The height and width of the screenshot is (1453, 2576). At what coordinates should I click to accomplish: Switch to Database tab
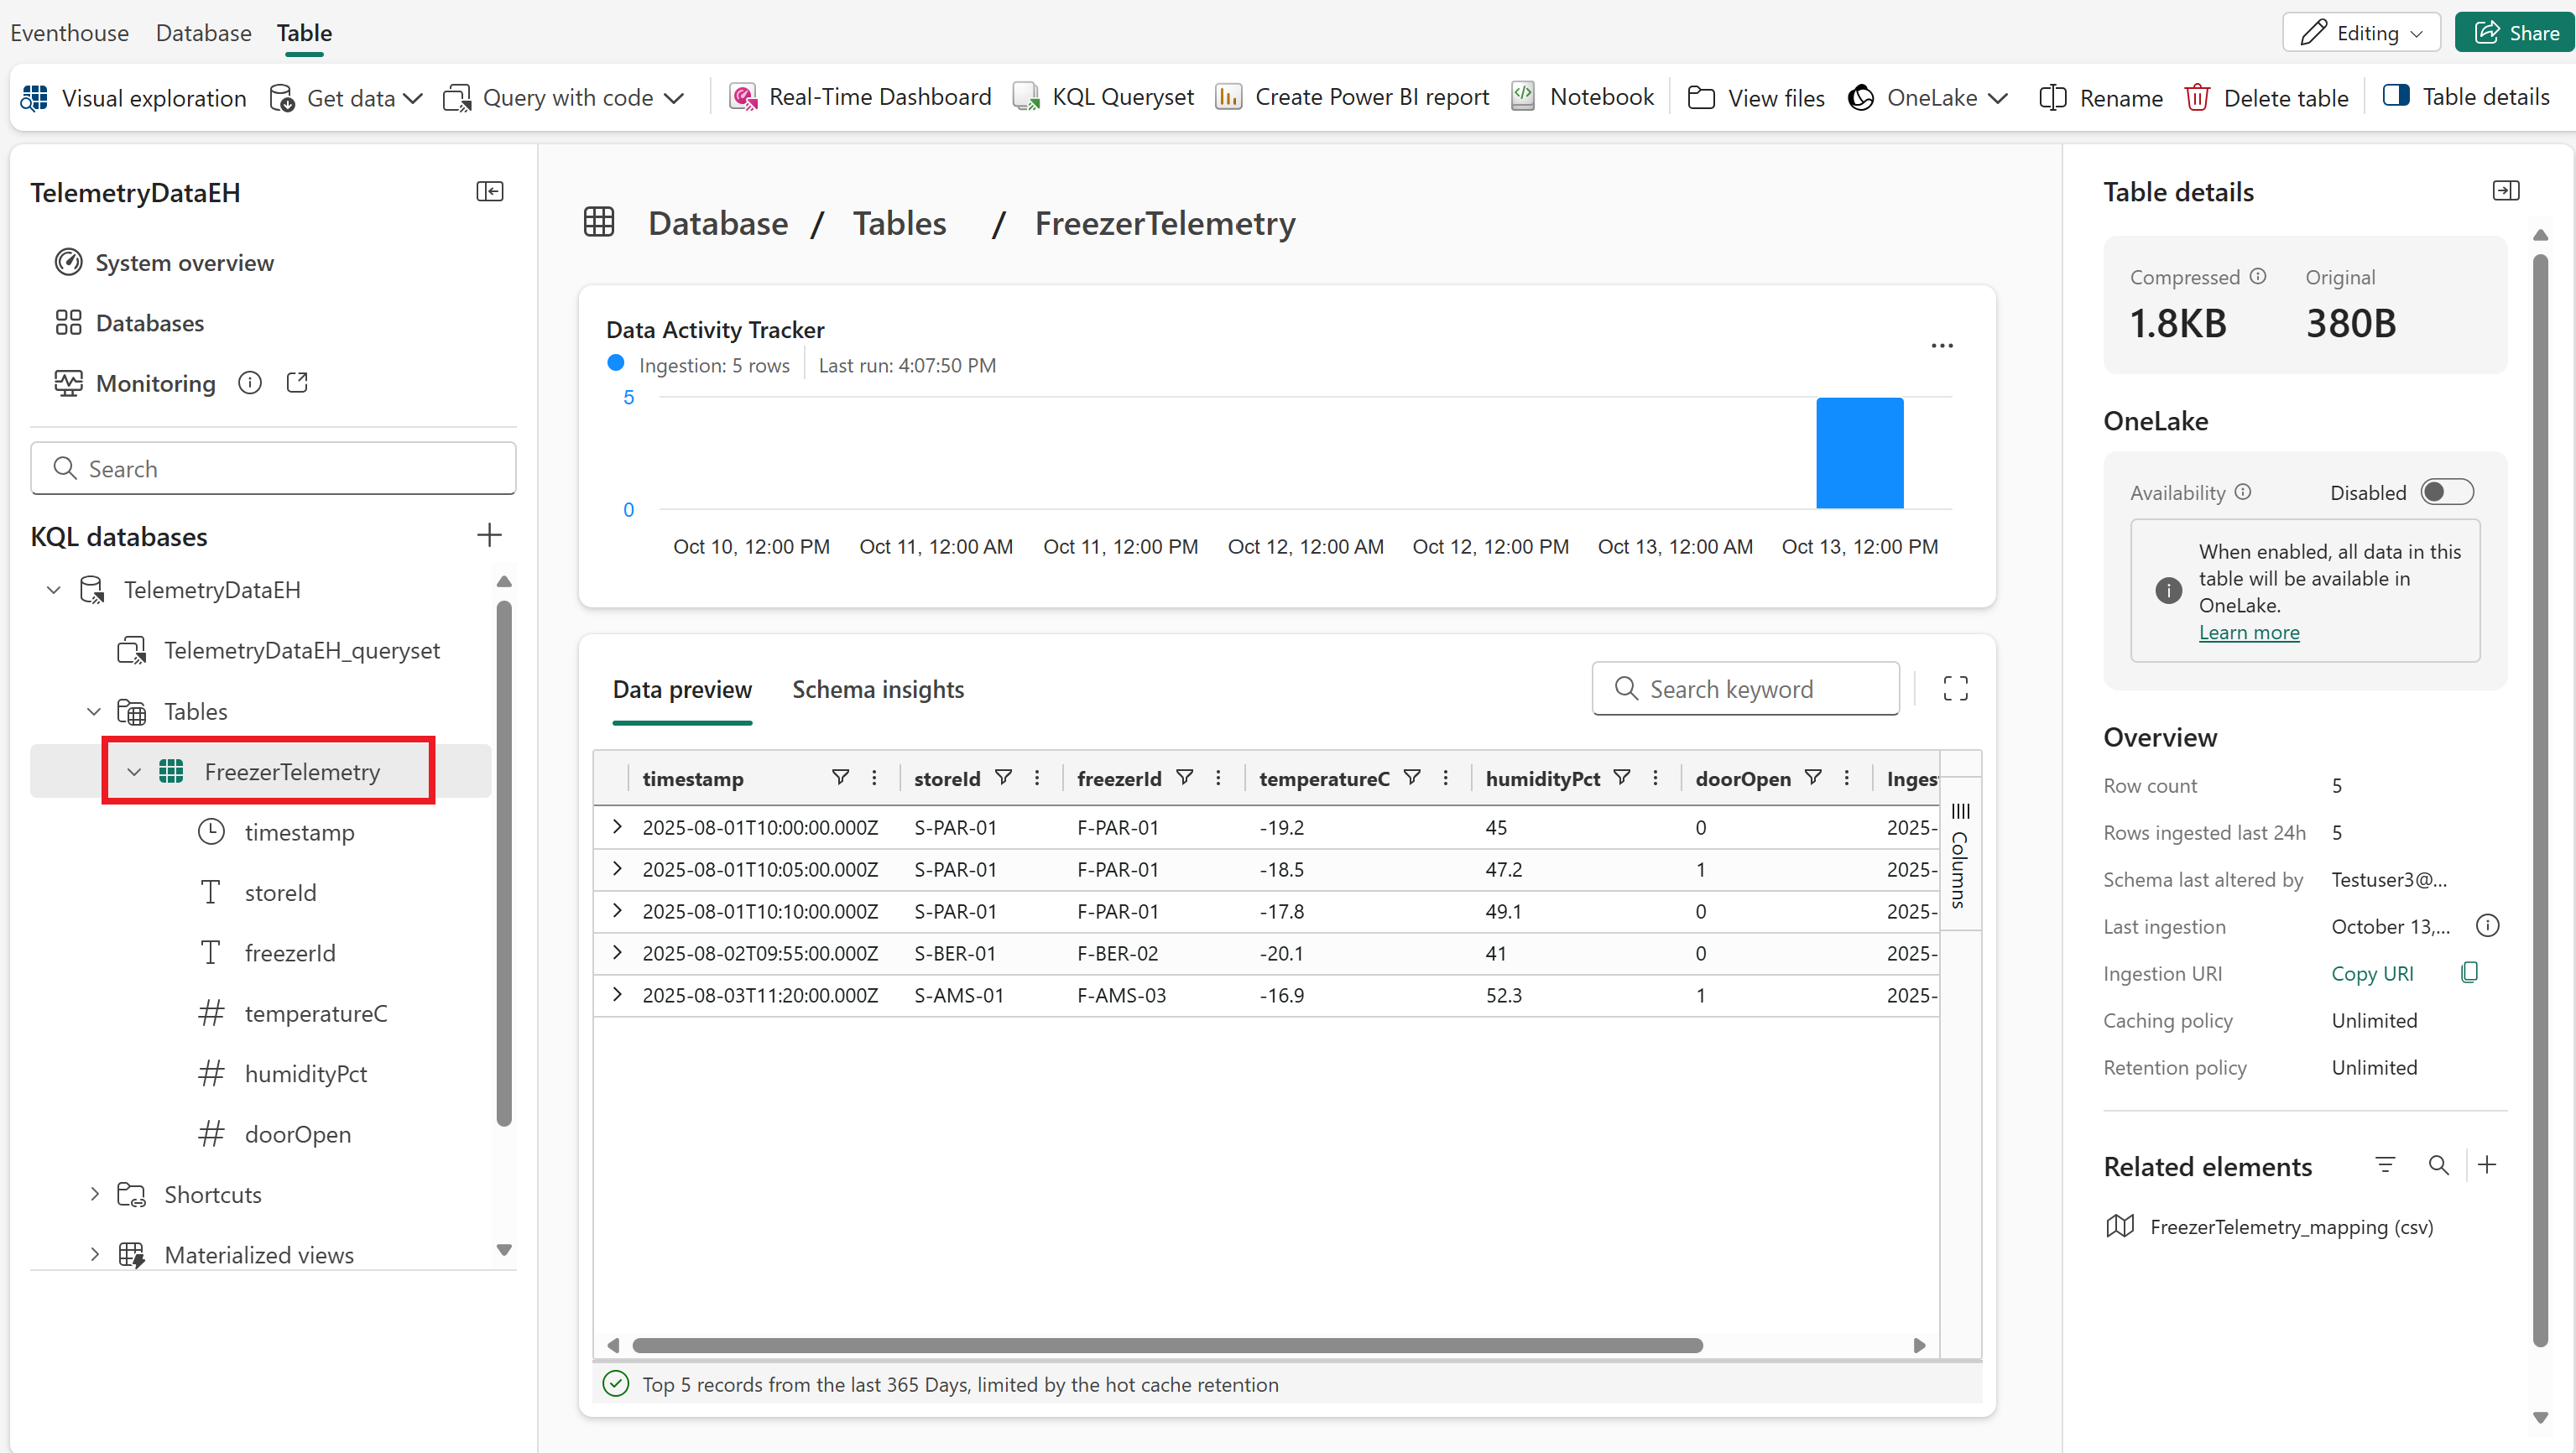click(x=203, y=33)
